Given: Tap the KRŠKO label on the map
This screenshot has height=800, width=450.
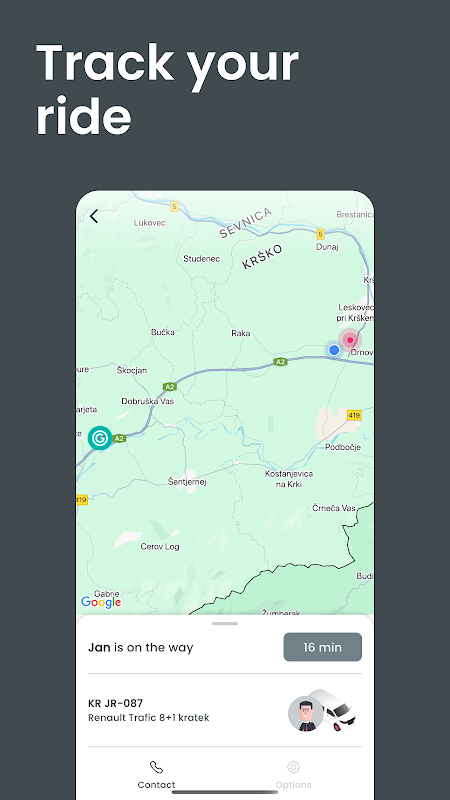Looking at the screenshot, I should pyautogui.click(x=262, y=257).
